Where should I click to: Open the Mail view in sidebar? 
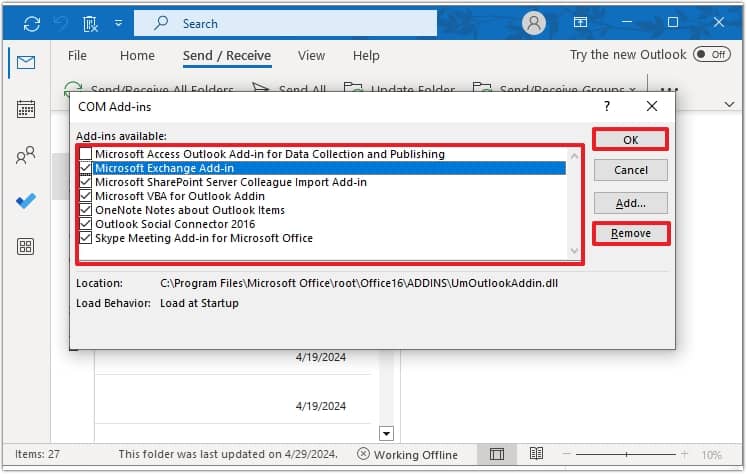click(26, 62)
